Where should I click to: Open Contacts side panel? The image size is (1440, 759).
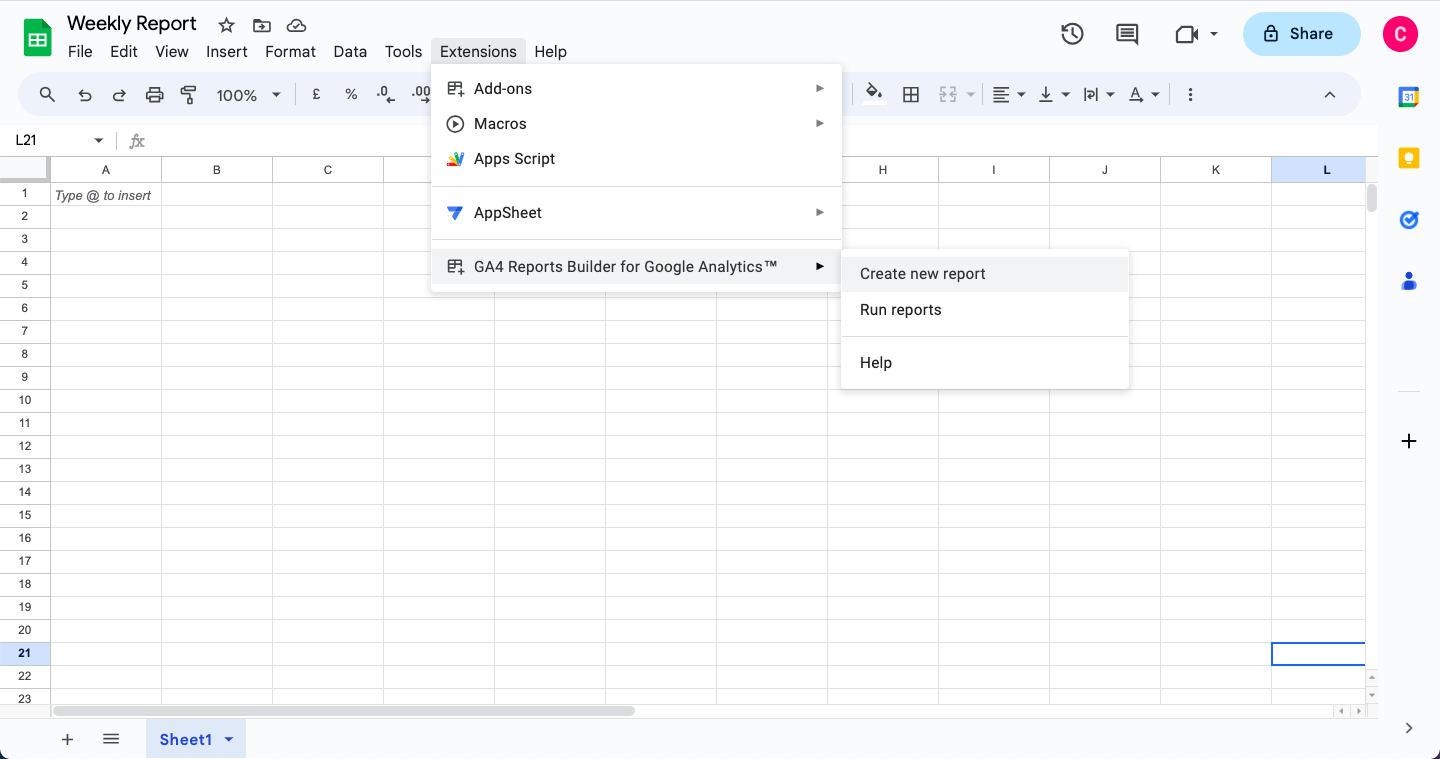click(1409, 281)
